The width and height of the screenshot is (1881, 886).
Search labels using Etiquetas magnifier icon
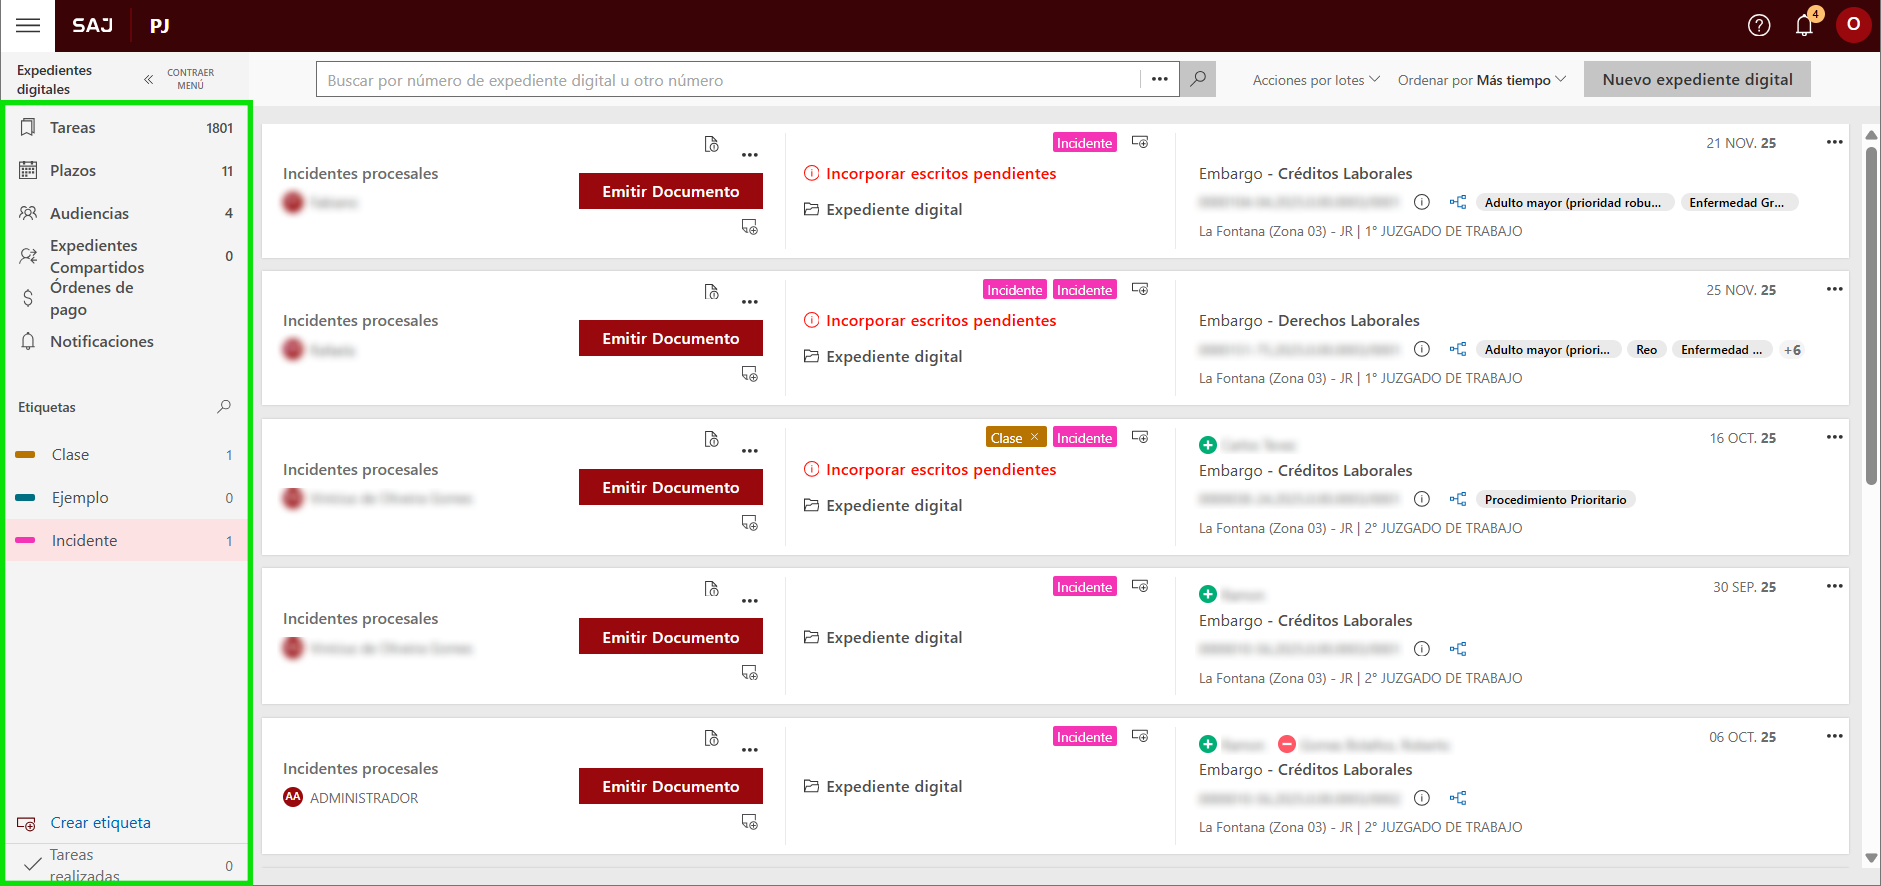pyautogui.click(x=224, y=406)
